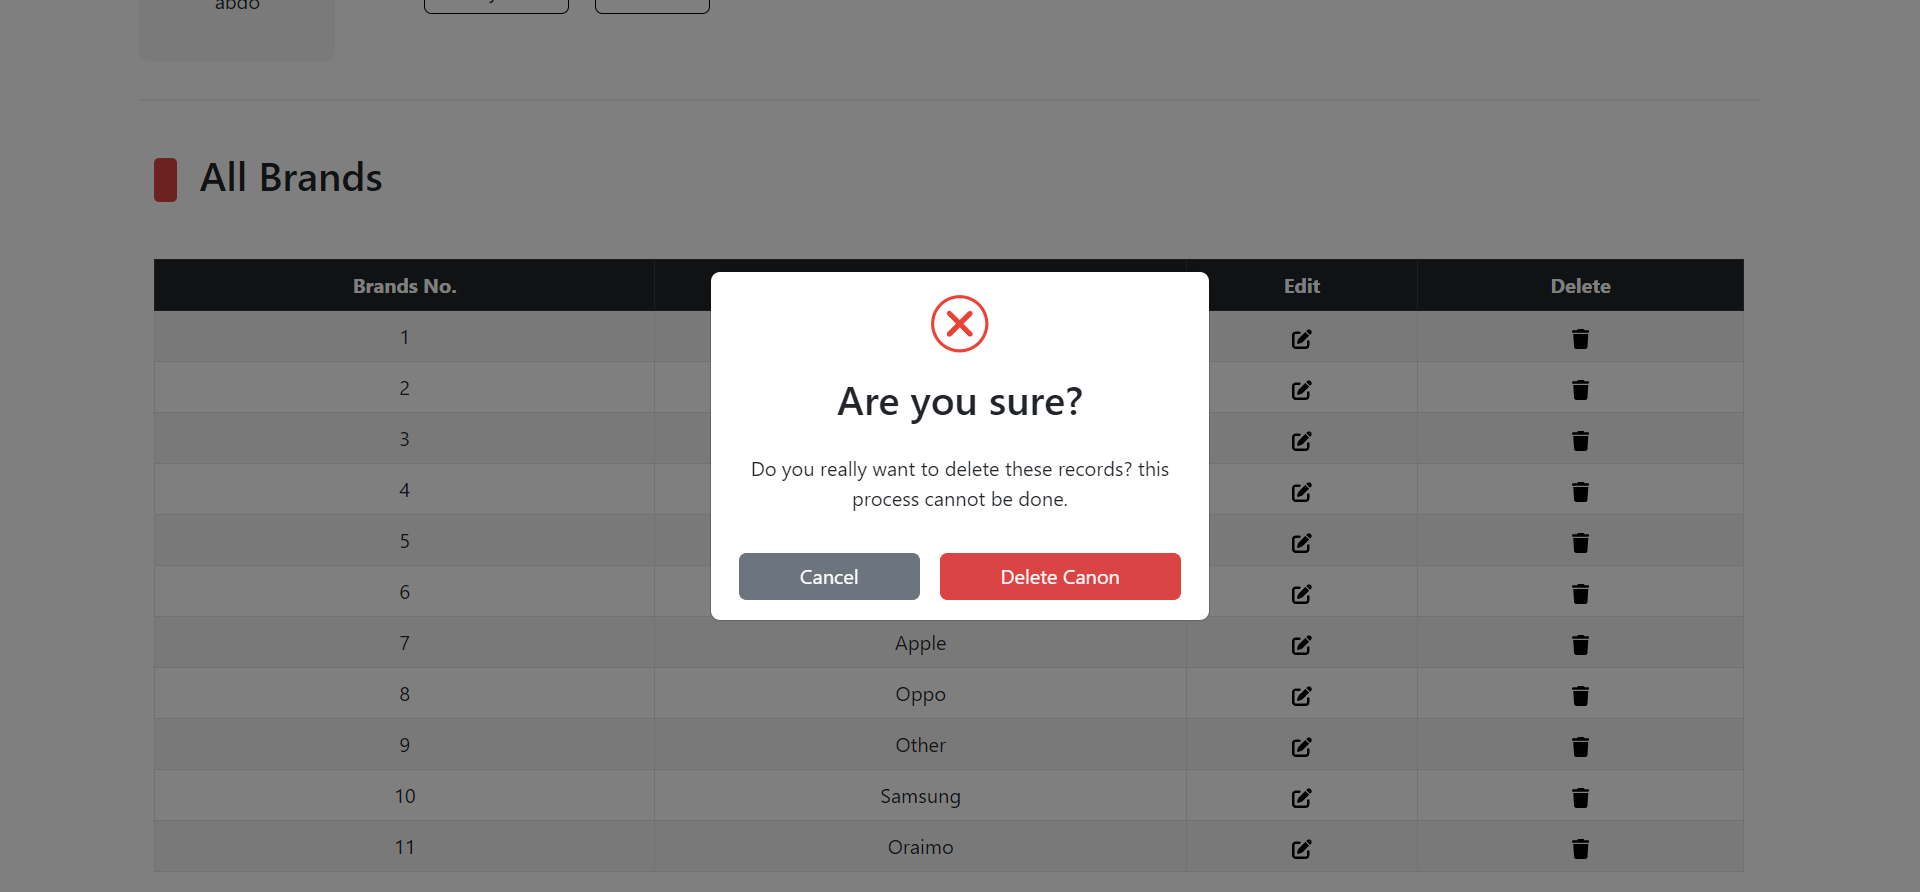Click the trash icon for brand 2
The image size is (1920, 892).
pyautogui.click(x=1580, y=390)
